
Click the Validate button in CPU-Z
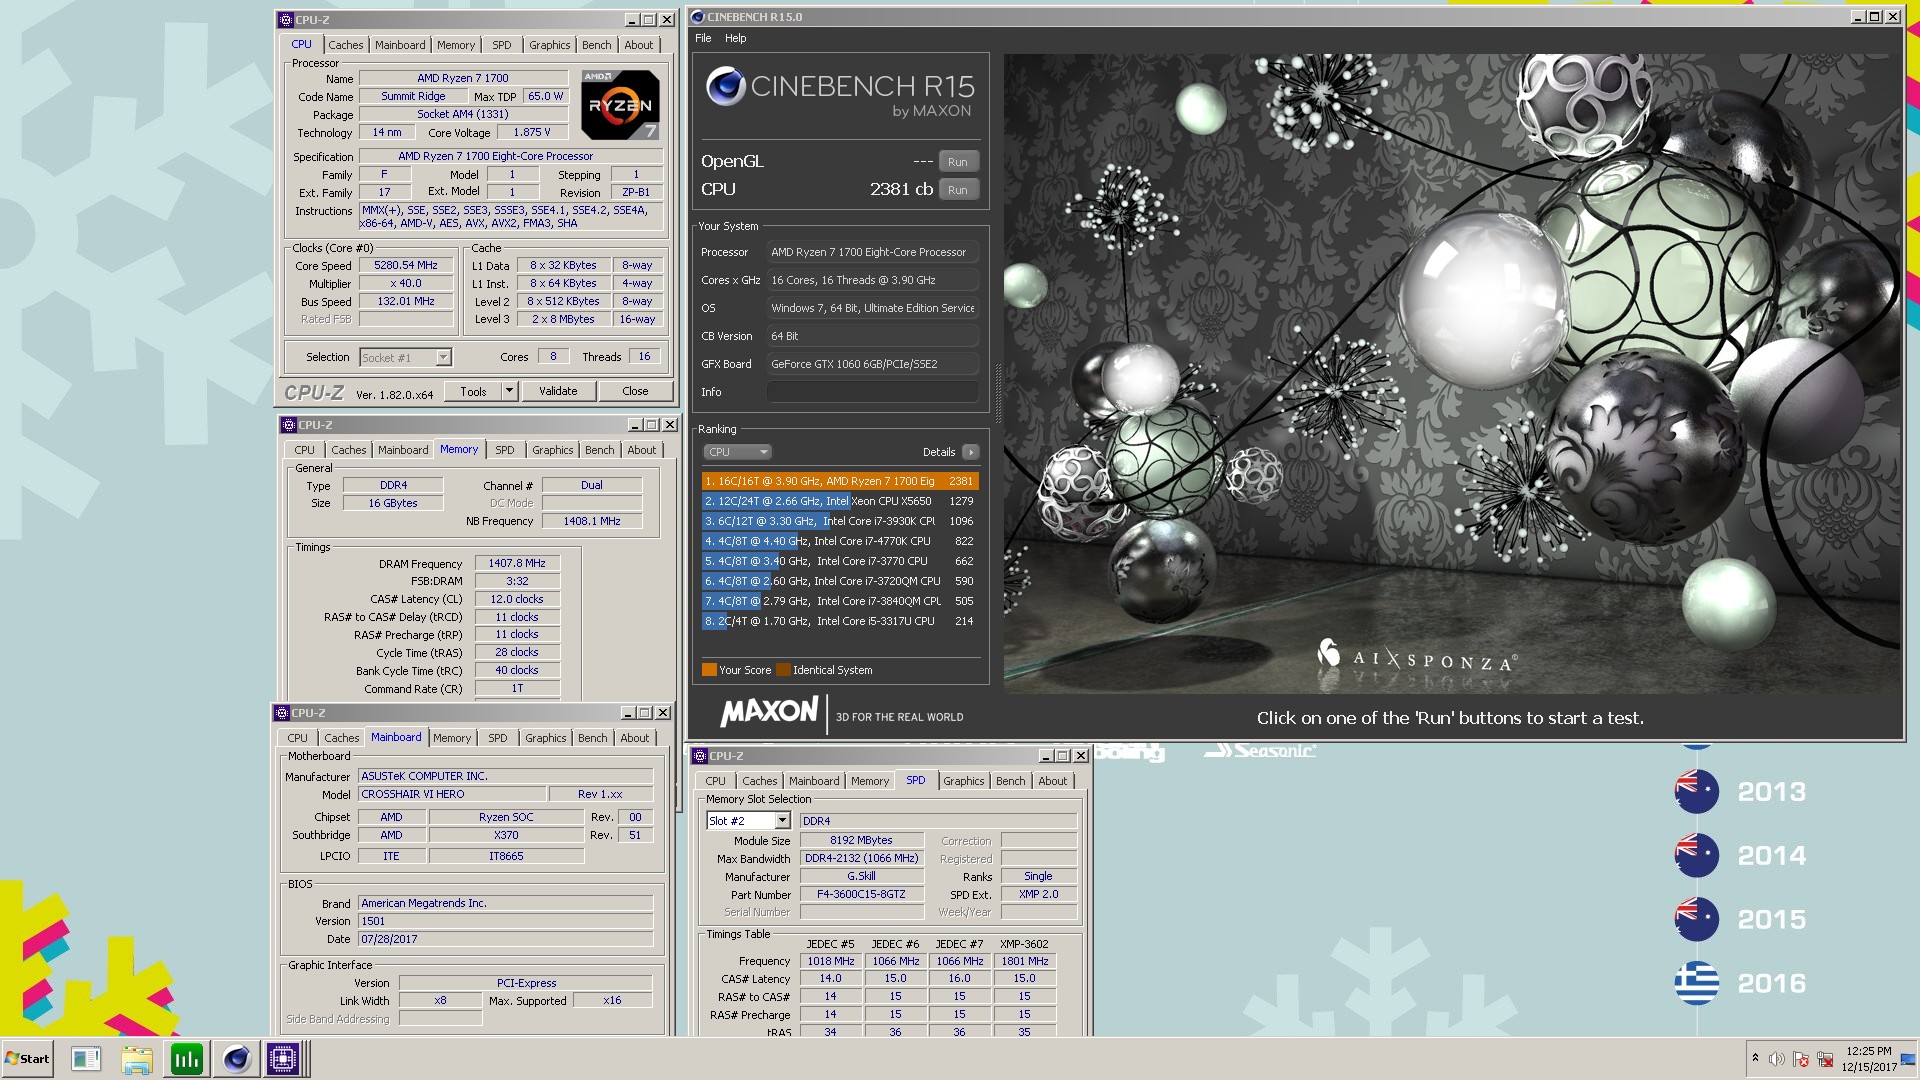pyautogui.click(x=558, y=391)
